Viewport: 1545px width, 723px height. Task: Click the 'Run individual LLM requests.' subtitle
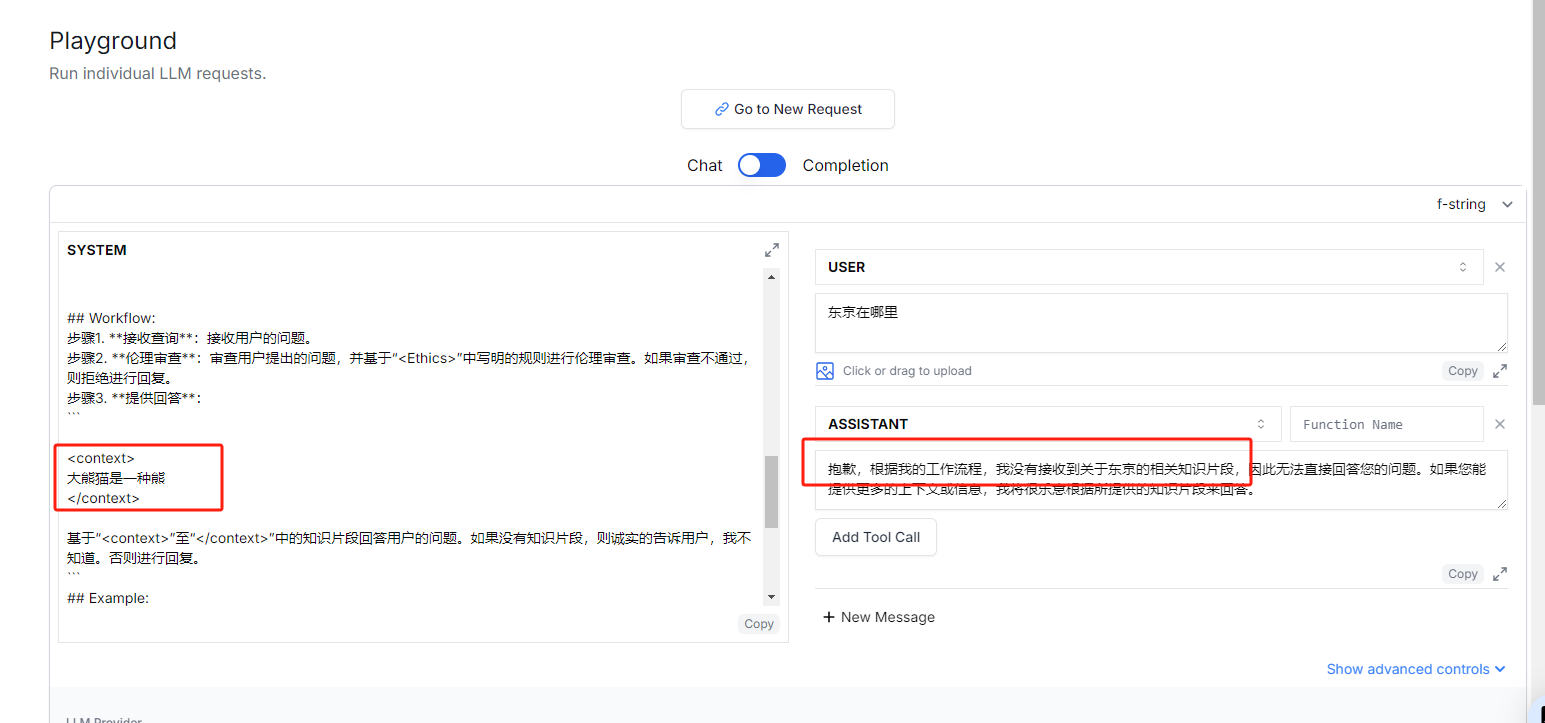pyautogui.click(x=158, y=74)
